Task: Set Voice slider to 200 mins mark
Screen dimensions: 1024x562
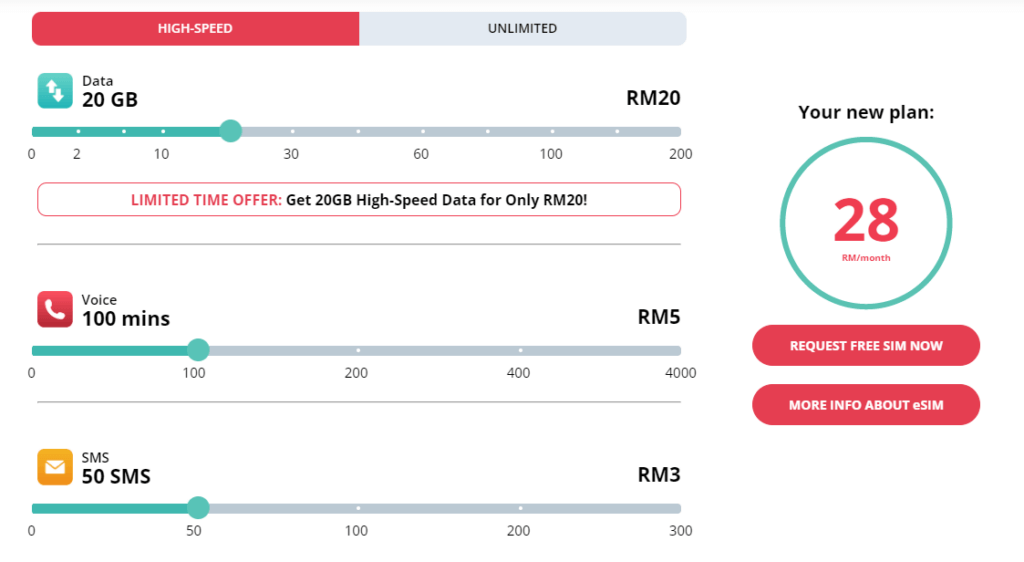Action: 358,350
